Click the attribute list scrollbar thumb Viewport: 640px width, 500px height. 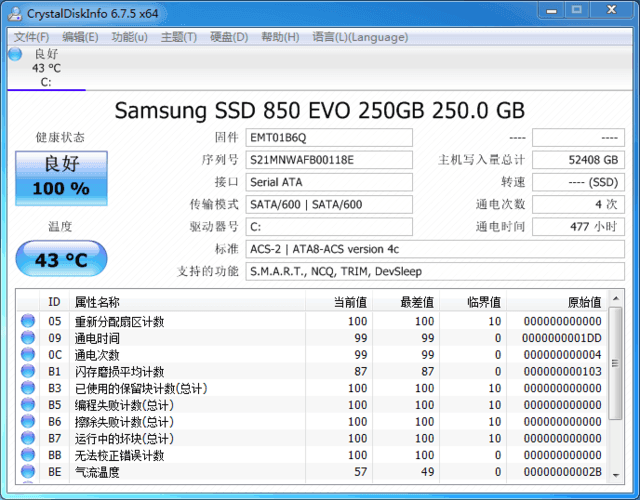pyautogui.click(x=616, y=363)
